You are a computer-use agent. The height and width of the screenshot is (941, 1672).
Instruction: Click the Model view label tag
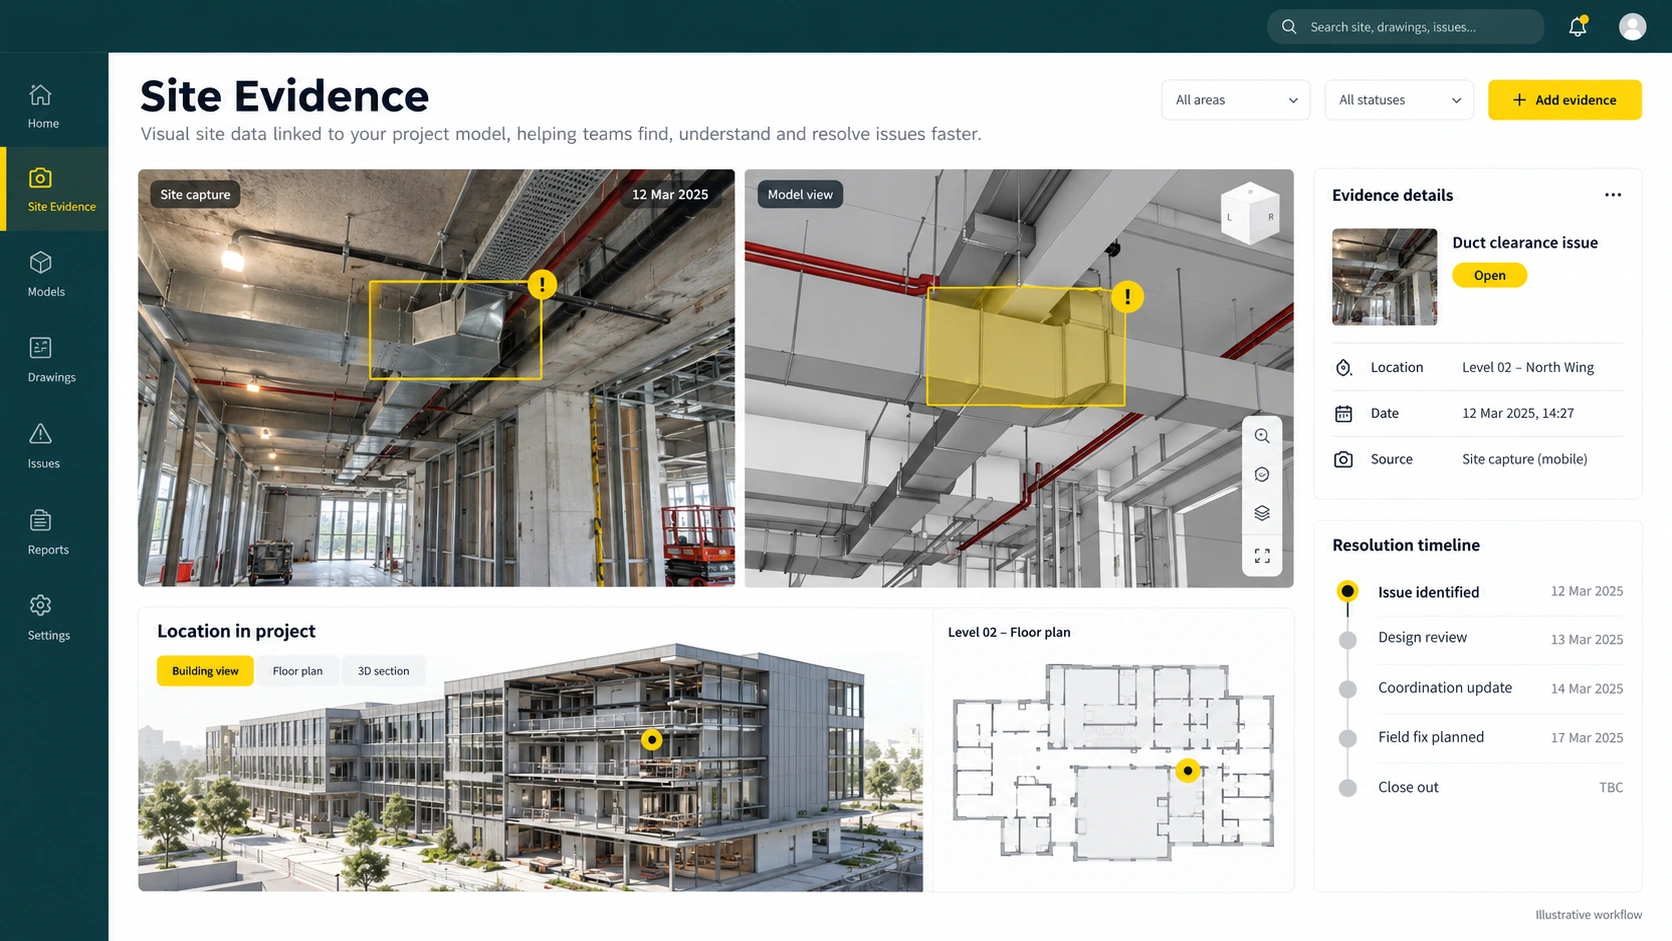[x=800, y=194]
